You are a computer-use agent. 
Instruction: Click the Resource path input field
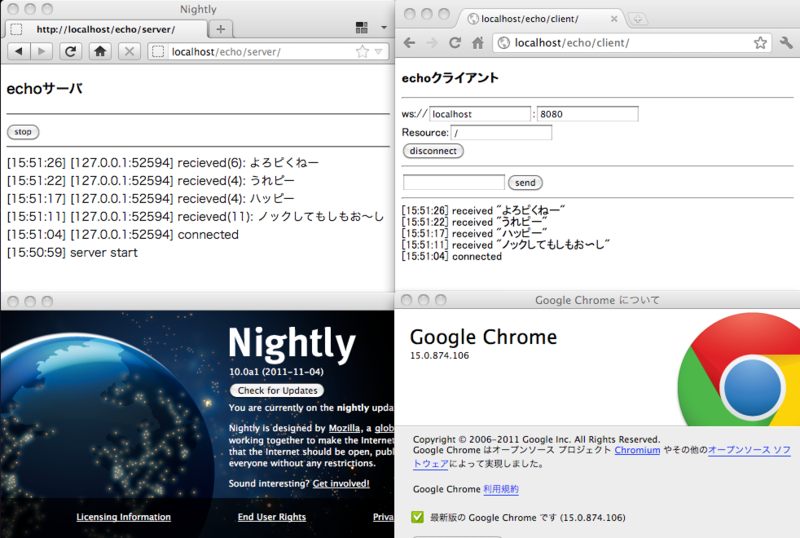point(501,133)
